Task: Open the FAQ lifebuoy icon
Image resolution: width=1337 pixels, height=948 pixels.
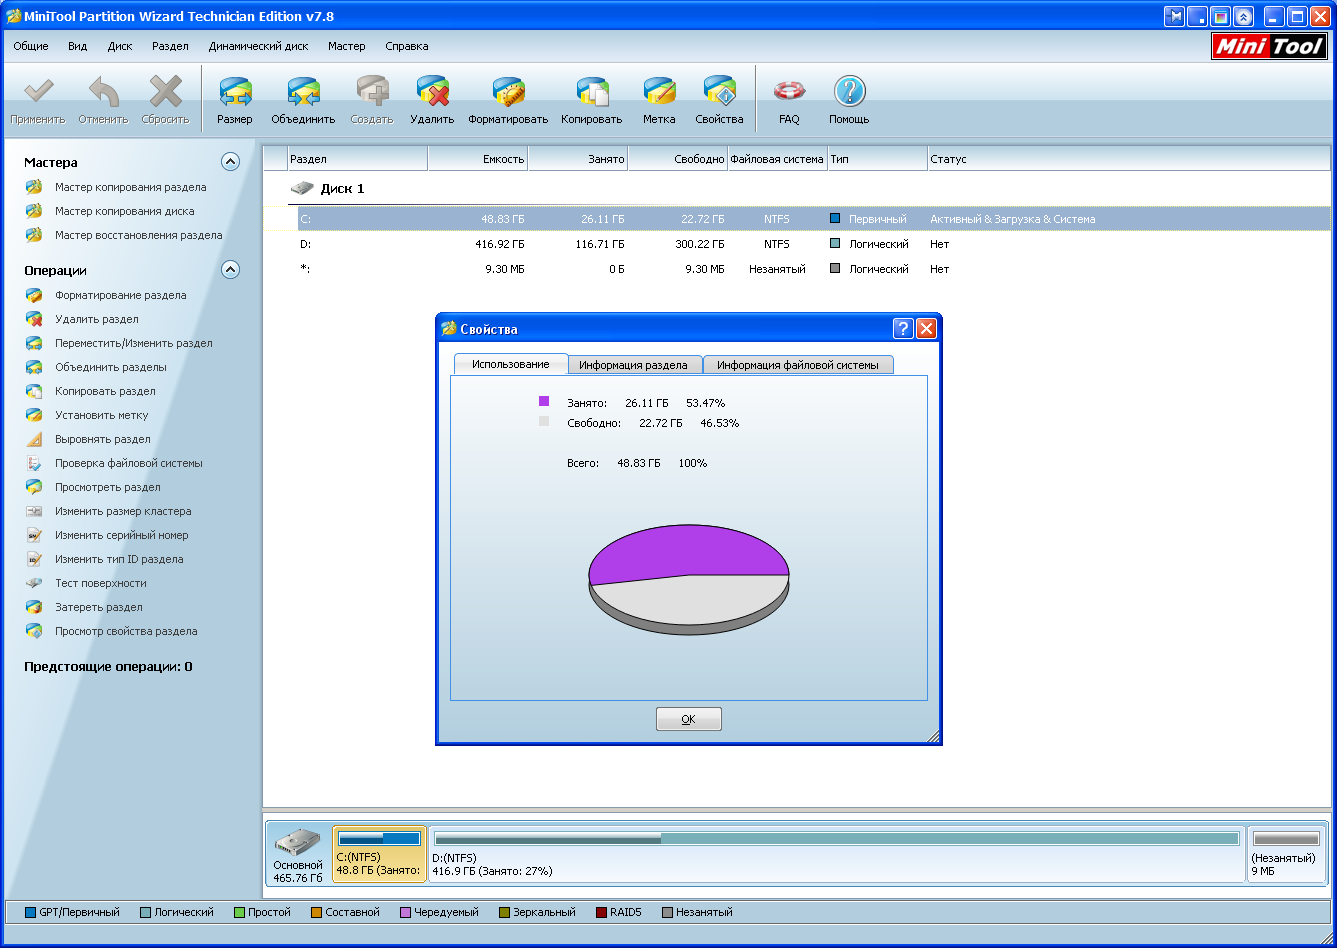Action: pos(789,92)
